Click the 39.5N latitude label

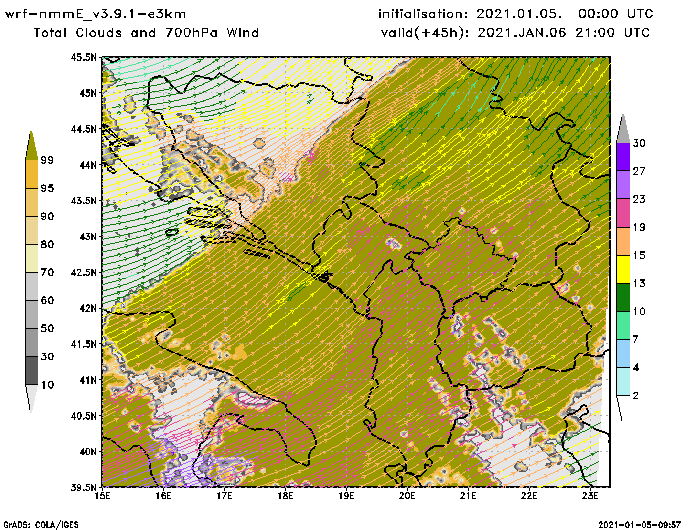tap(83, 487)
